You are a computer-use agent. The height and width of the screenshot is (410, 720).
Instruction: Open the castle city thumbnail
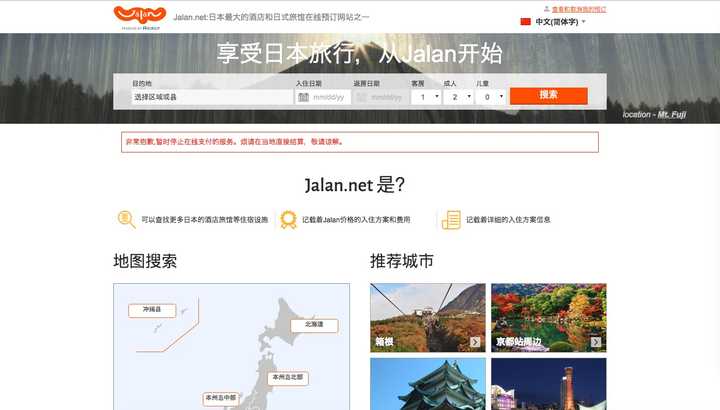coord(428,384)
